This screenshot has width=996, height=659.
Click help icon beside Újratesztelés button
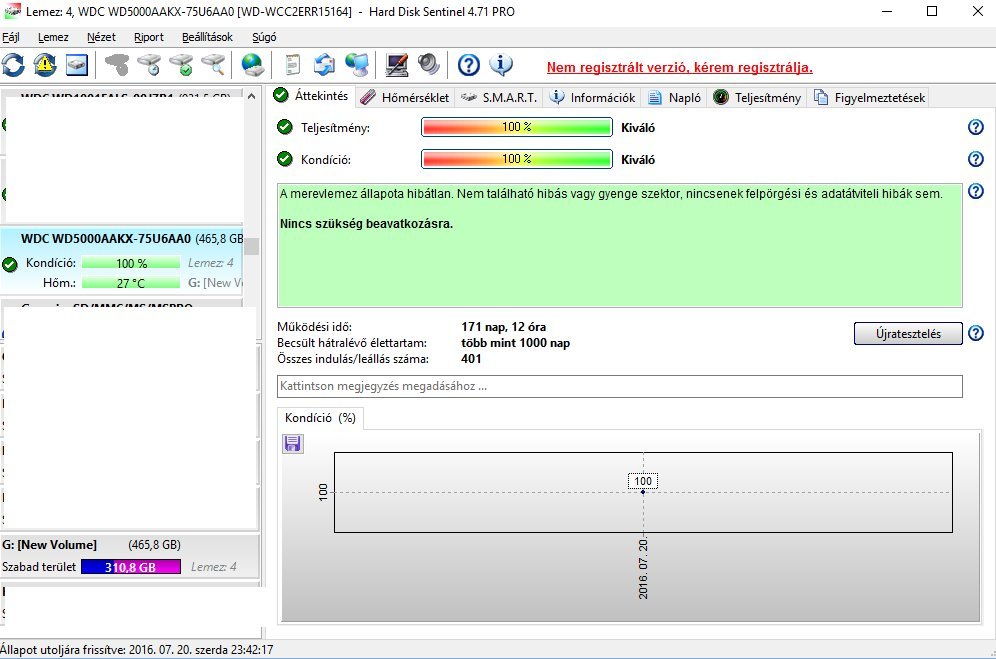click(x=976, y=333)
